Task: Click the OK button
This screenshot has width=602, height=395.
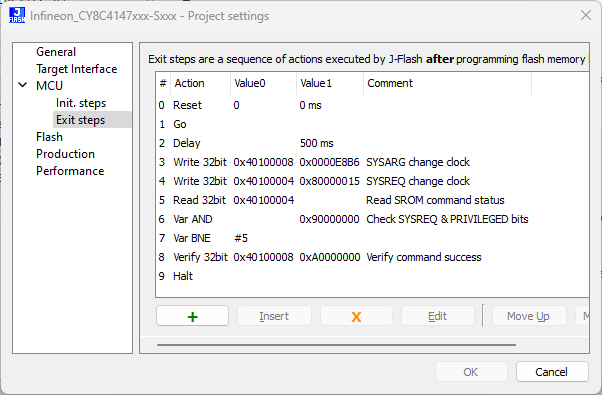Action: 471,372
